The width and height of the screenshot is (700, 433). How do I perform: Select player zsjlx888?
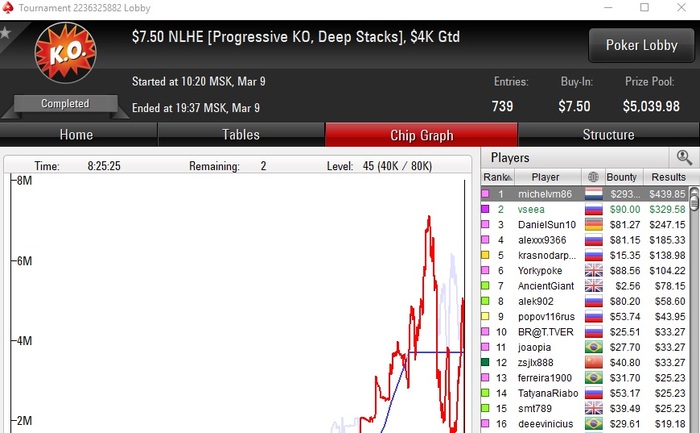pos(585,362)
